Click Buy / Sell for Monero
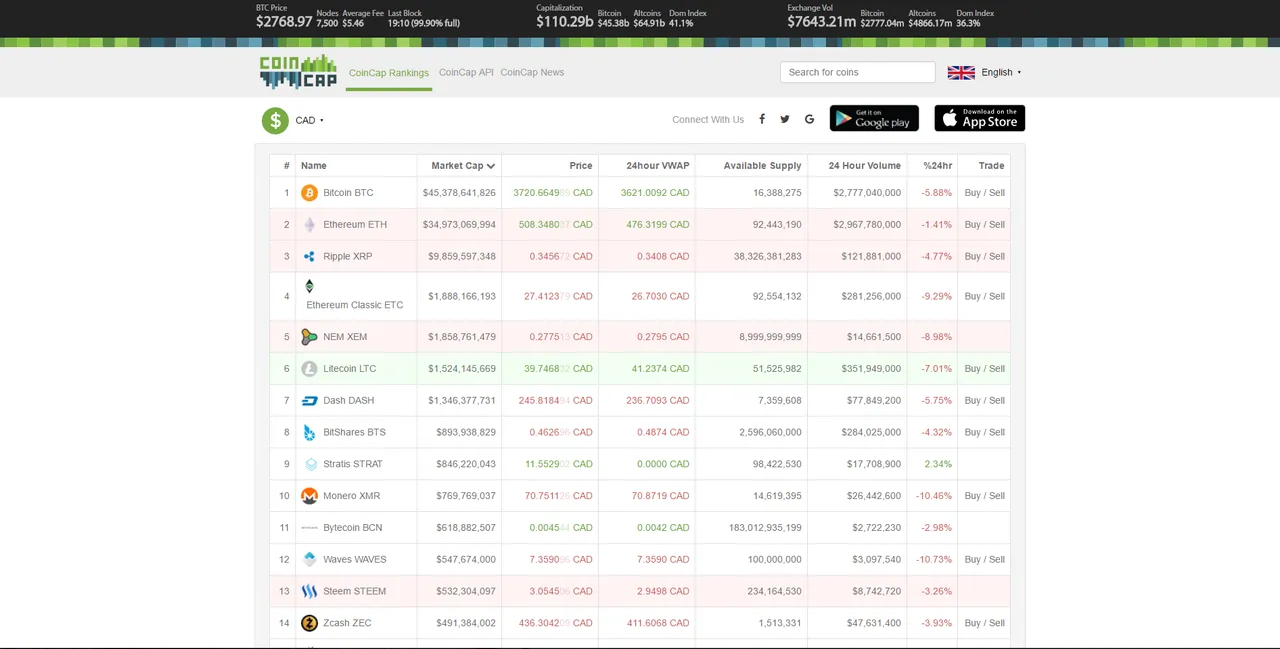1280x649 pixels. 985,496
